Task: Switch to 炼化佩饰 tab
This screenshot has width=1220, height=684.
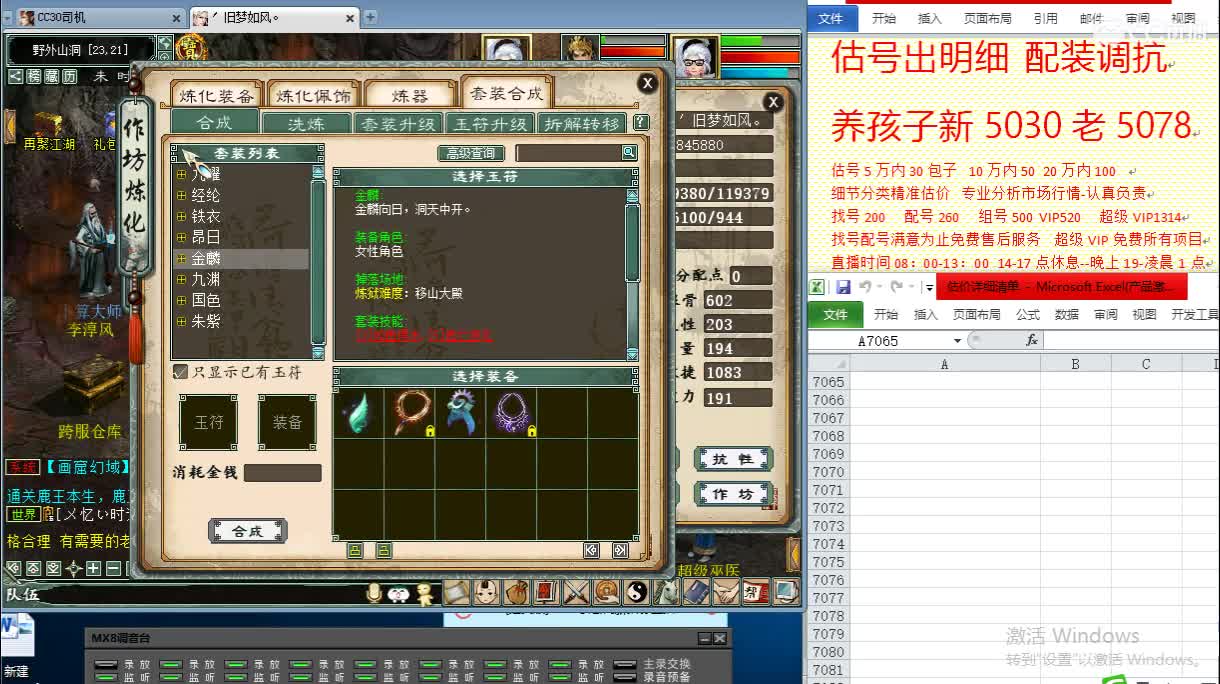Action: pyautogui.click(x=313, y=96)
